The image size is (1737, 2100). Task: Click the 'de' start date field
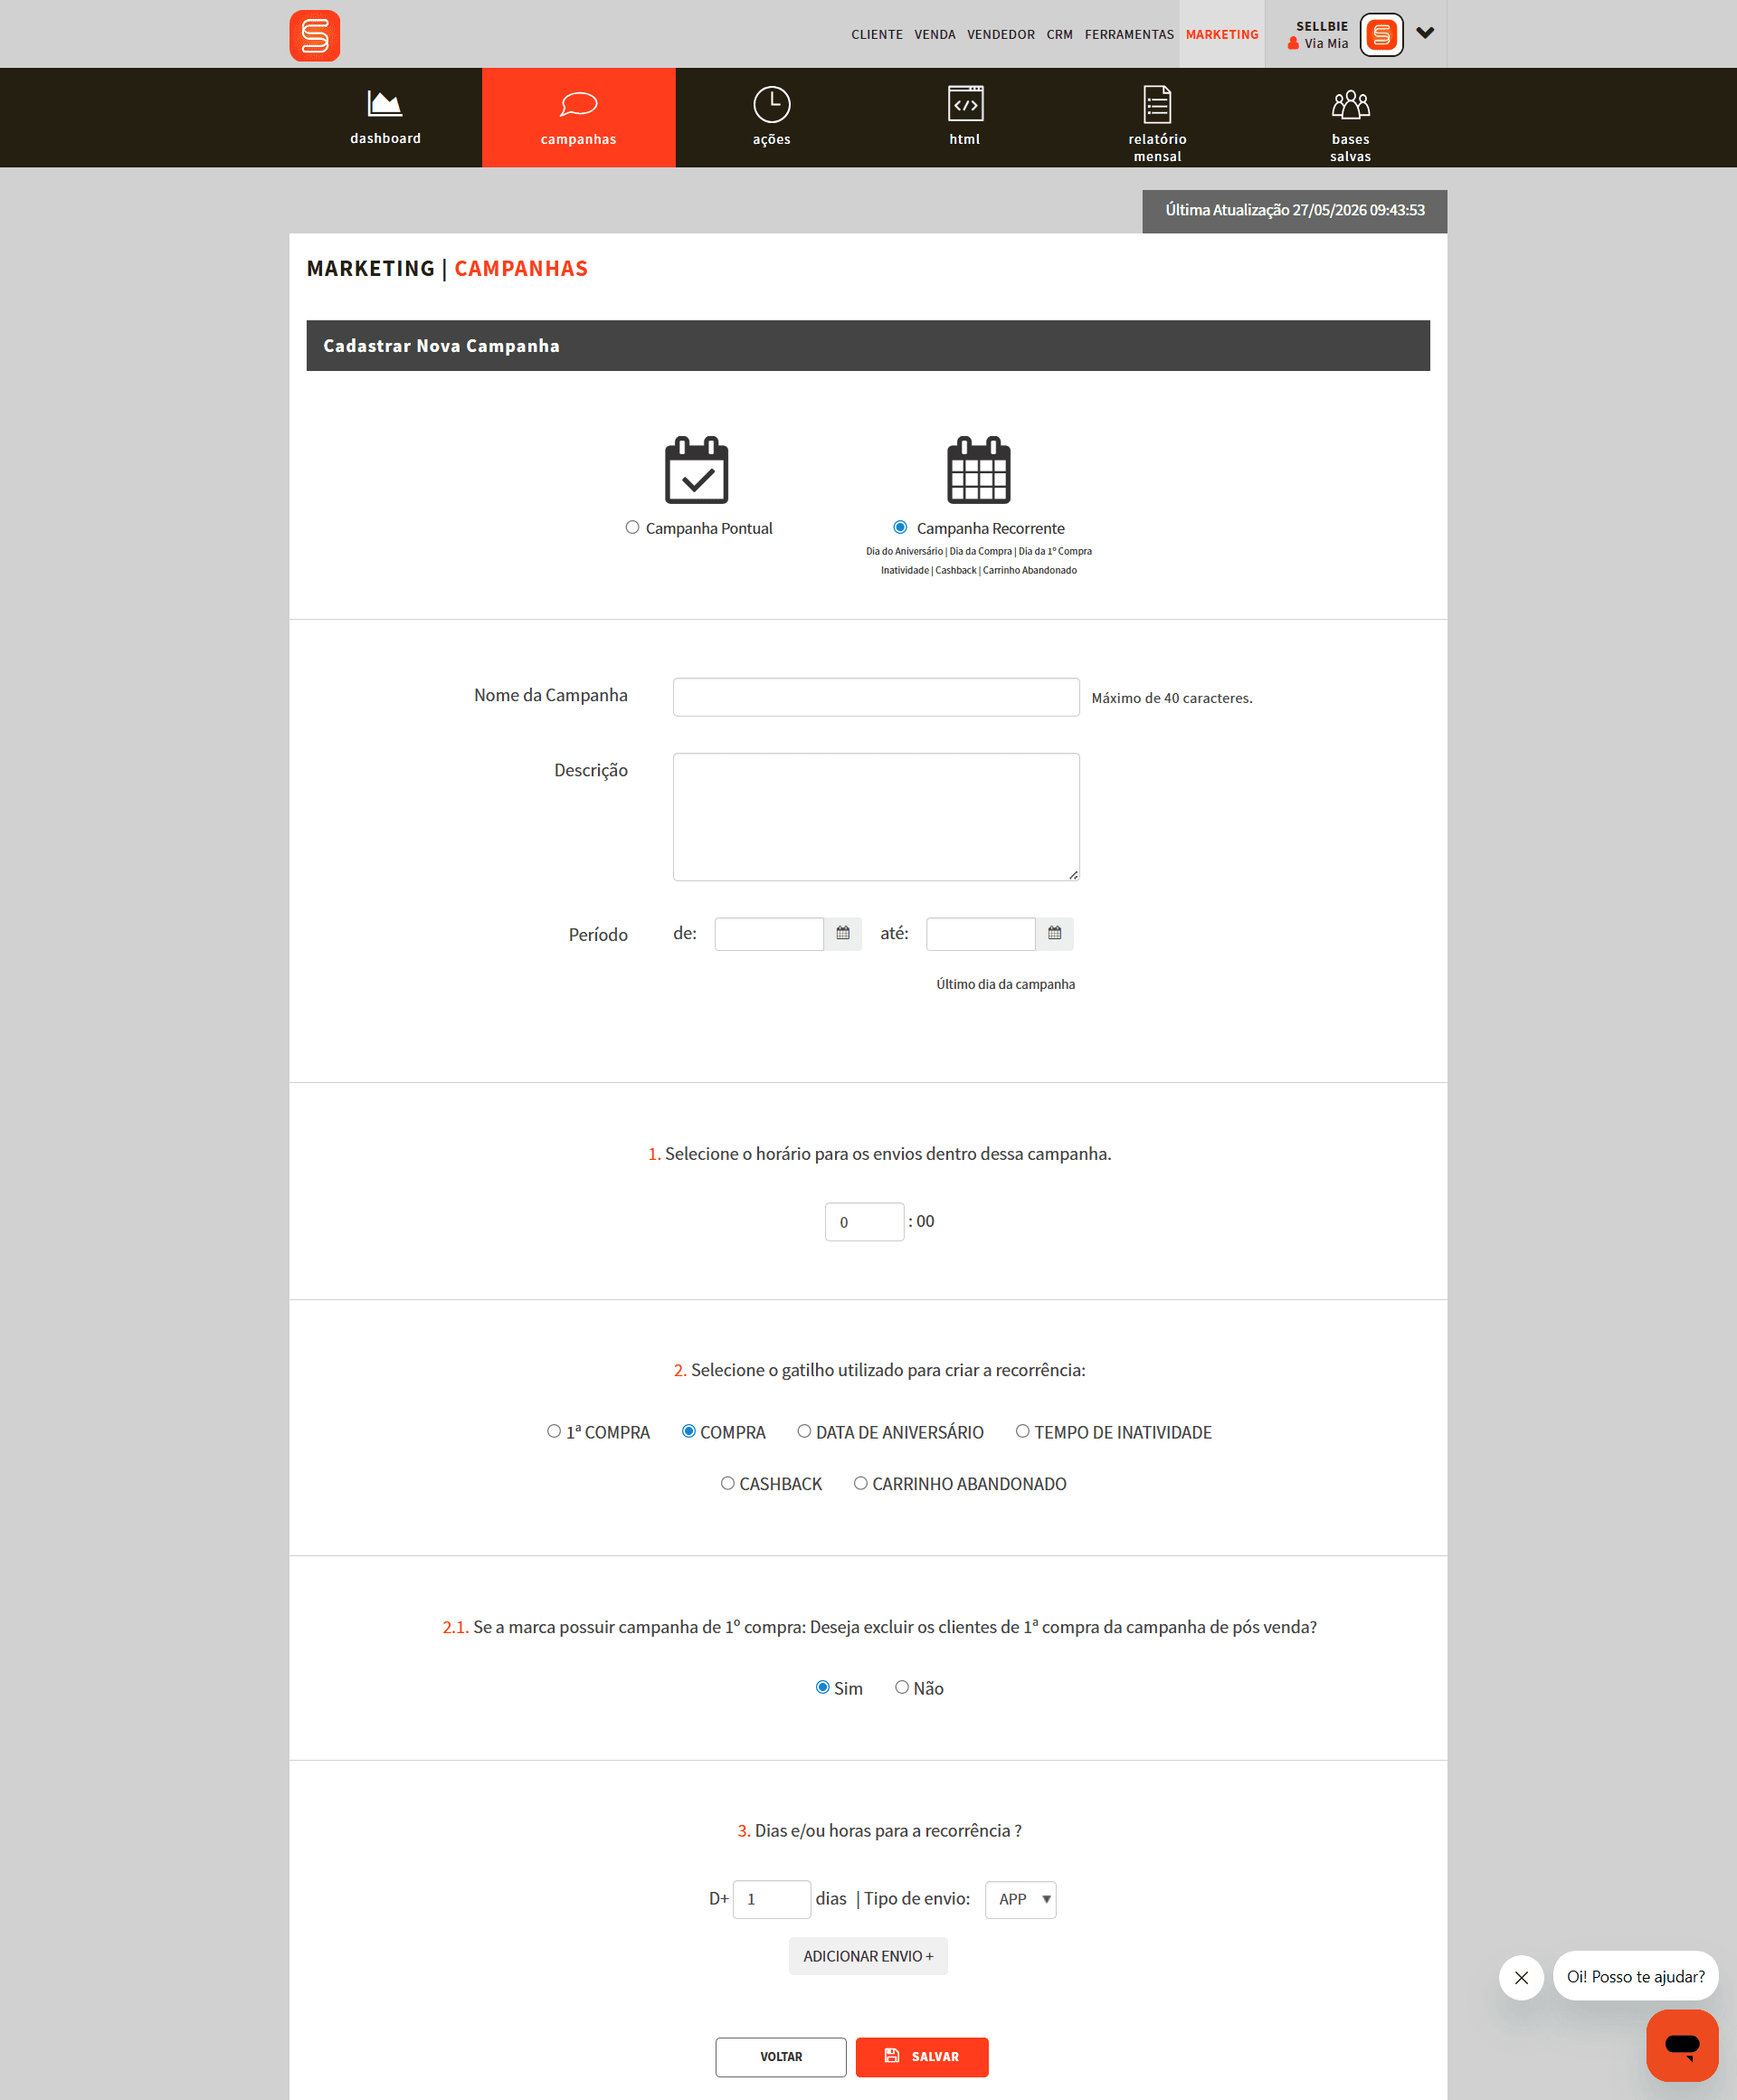pyautogui.click(x=769, y=933)
